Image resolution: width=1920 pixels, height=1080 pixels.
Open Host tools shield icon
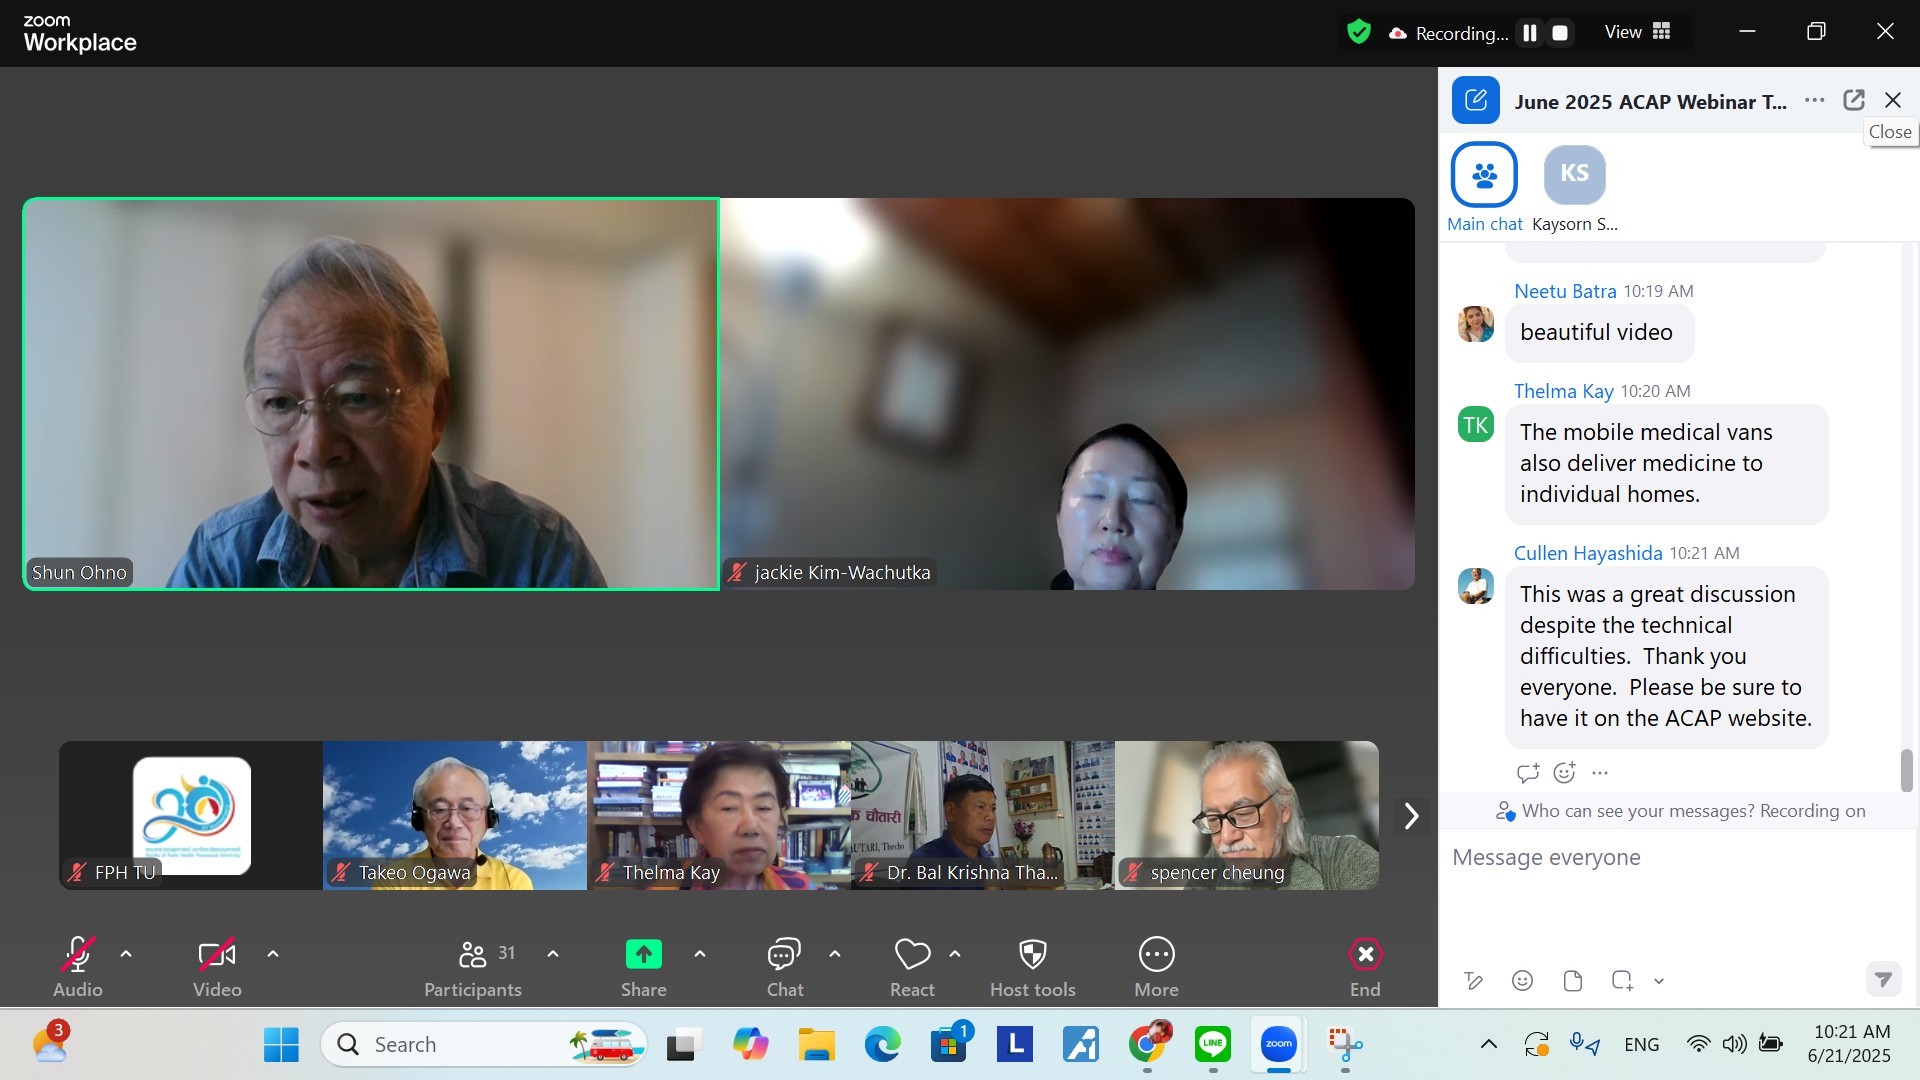coord(1032,956)
